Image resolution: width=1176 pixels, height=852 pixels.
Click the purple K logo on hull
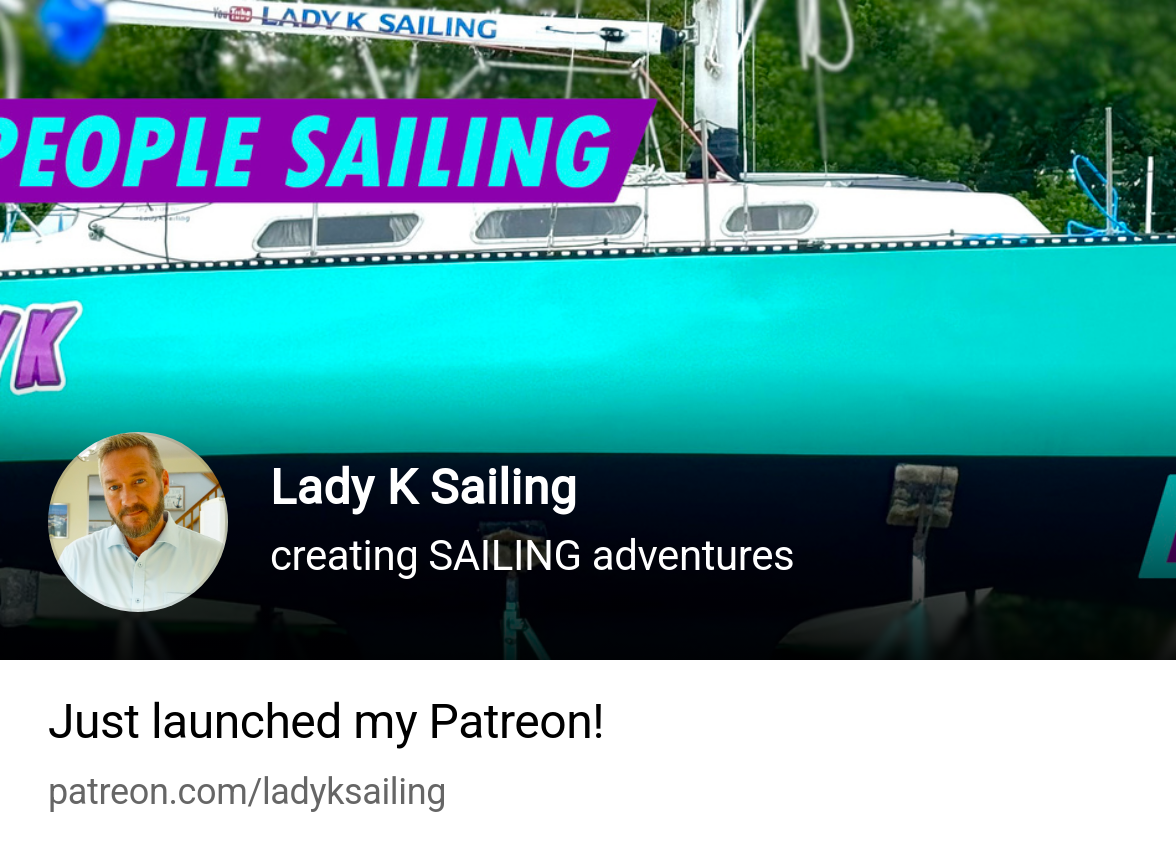38,346
